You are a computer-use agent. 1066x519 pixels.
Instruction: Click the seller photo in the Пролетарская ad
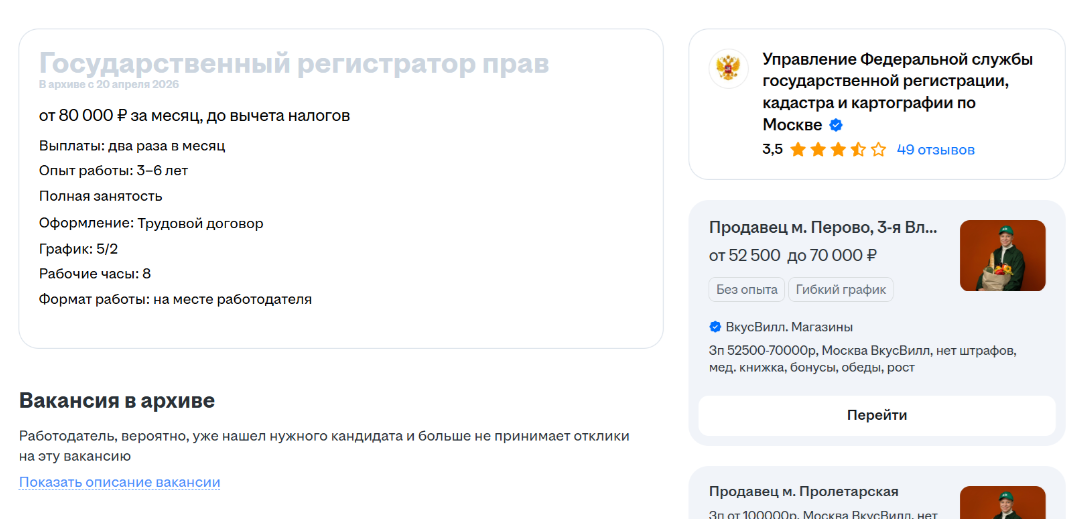pyautogui.click(x=1002, y=503)
